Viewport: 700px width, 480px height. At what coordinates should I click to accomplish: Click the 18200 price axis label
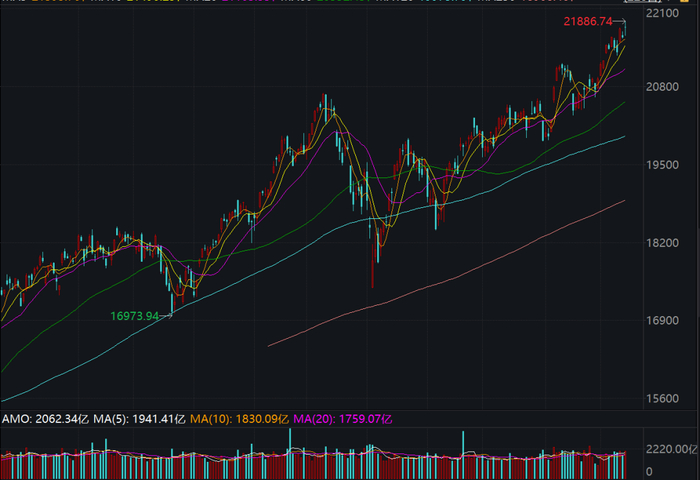click(662, 243)
